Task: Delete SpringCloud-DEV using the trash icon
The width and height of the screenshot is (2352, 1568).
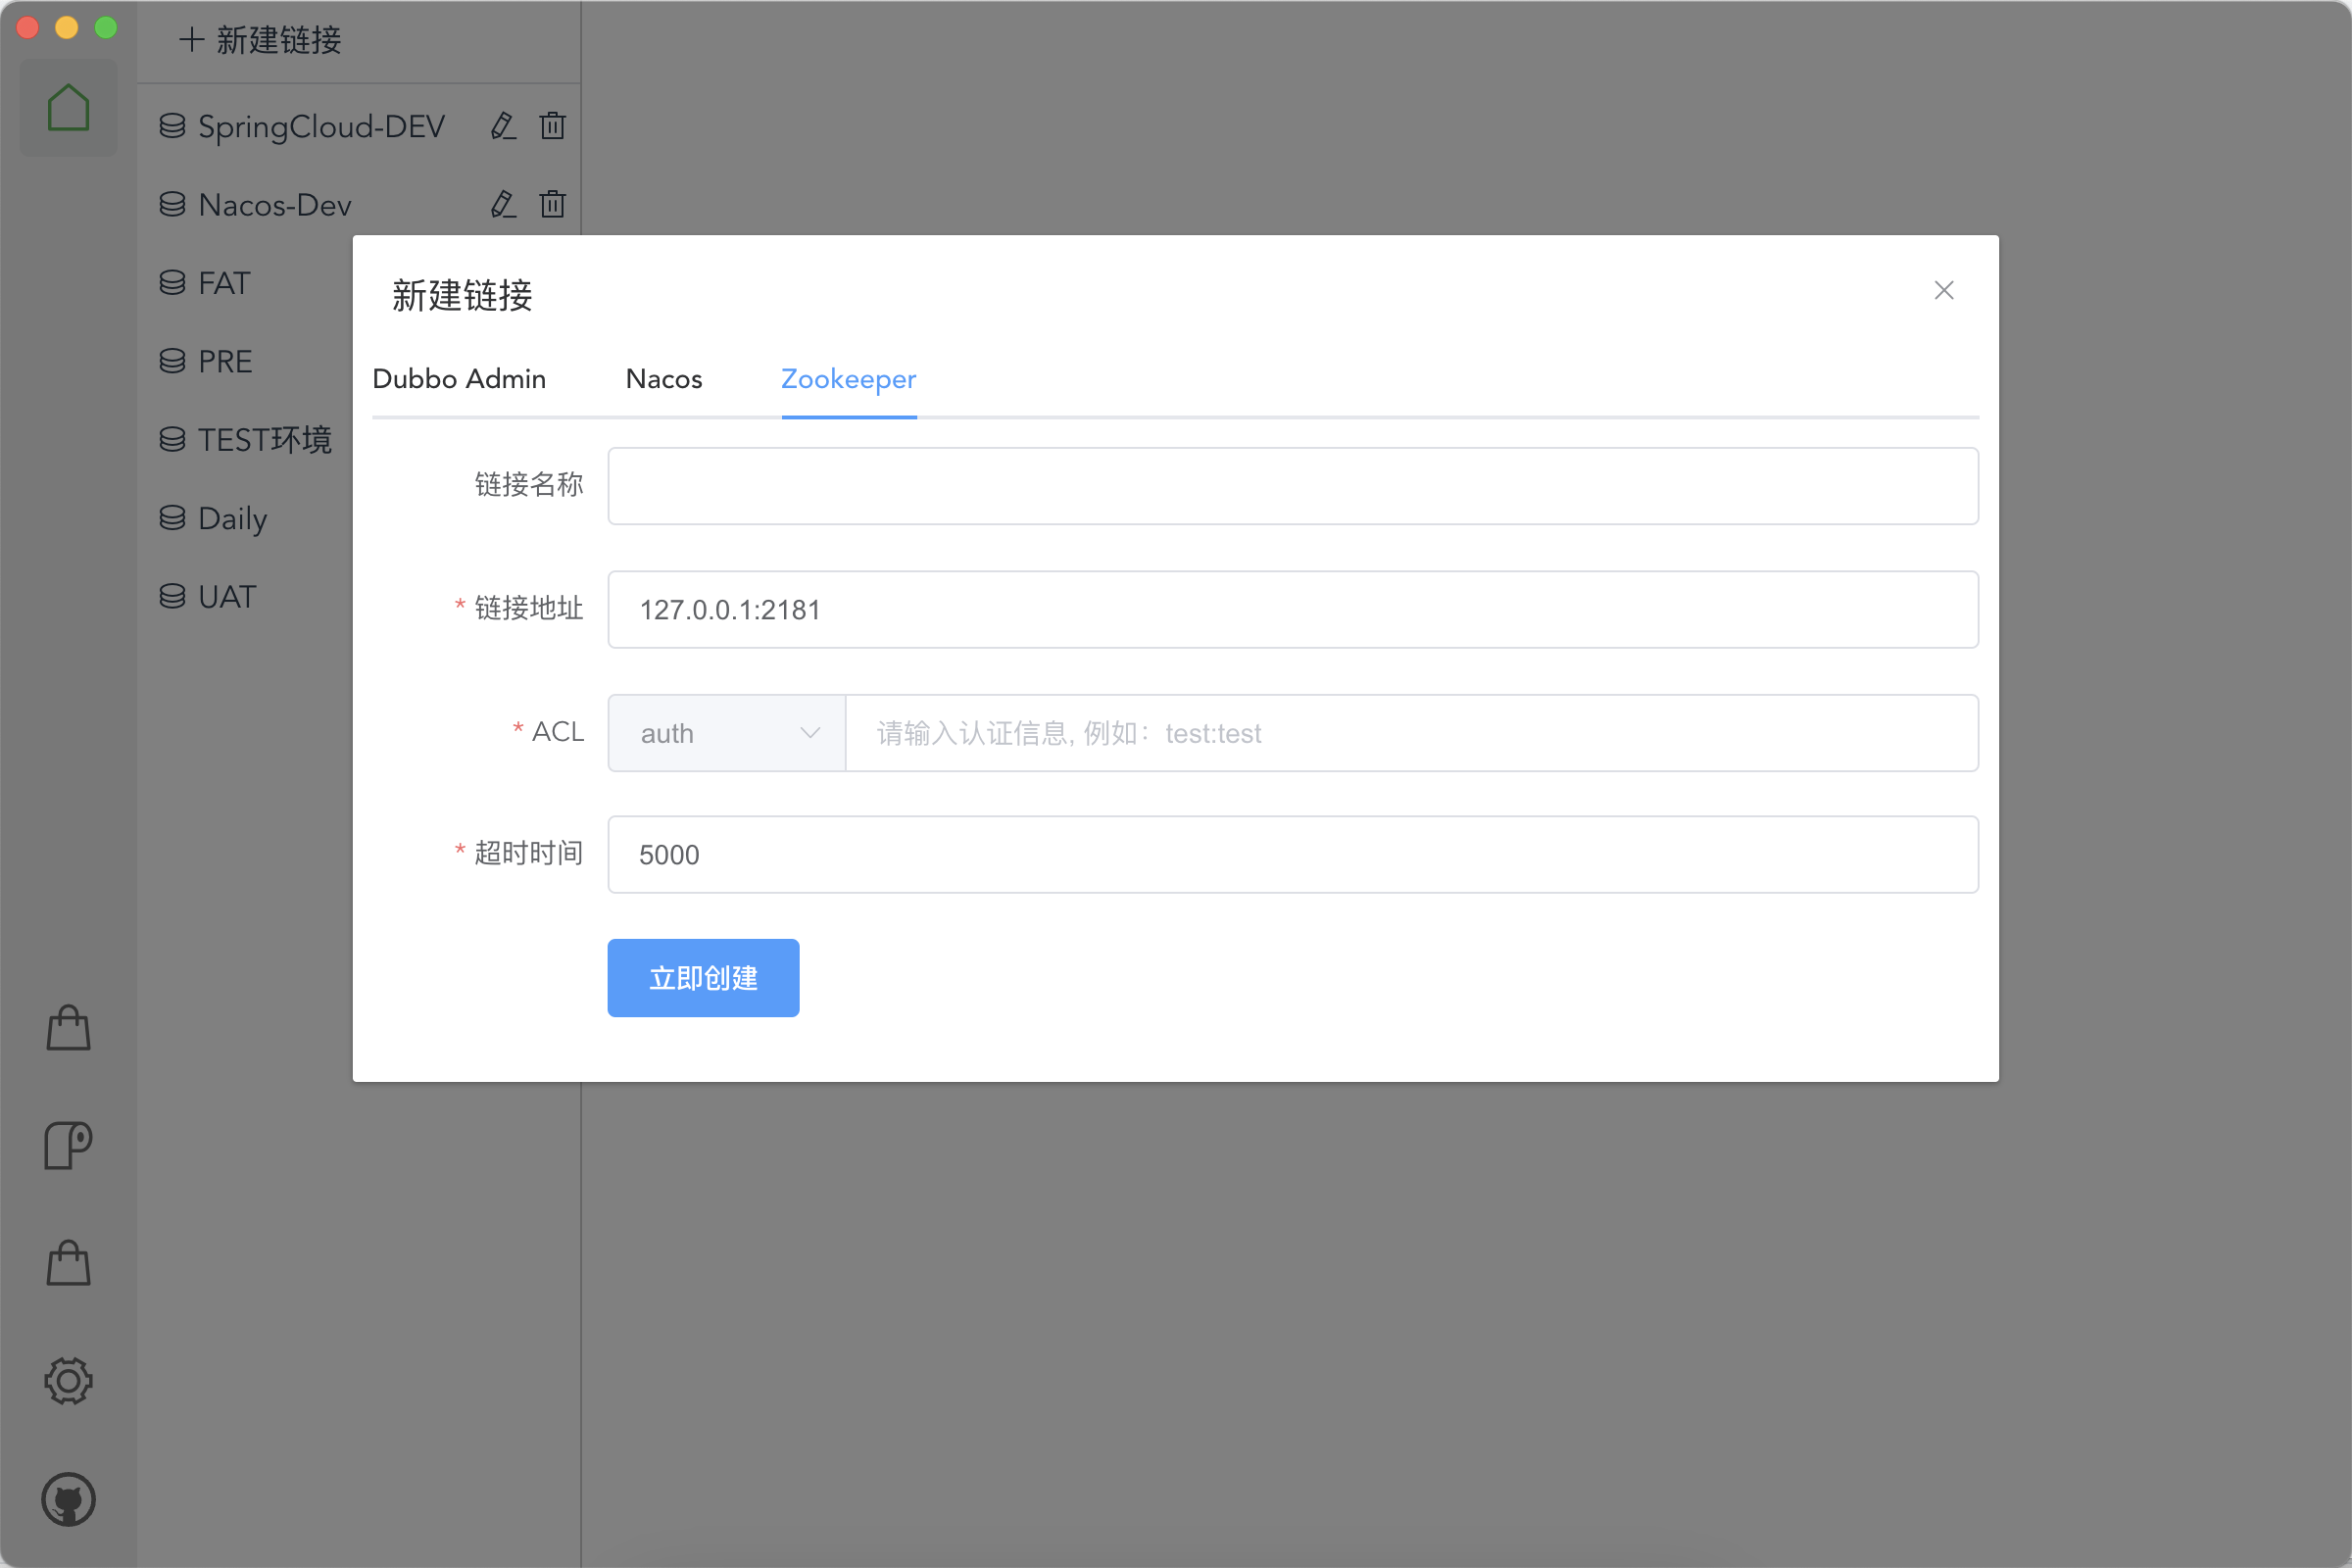Action: (553, 126)
